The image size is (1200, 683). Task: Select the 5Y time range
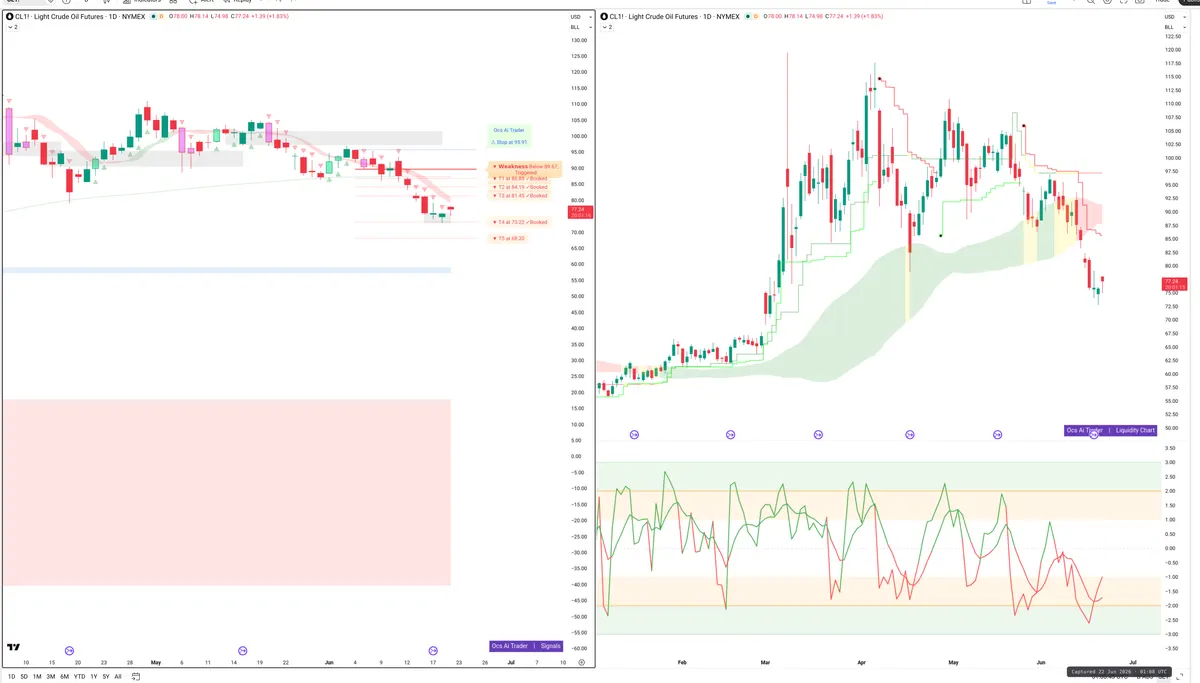[106, 677]
